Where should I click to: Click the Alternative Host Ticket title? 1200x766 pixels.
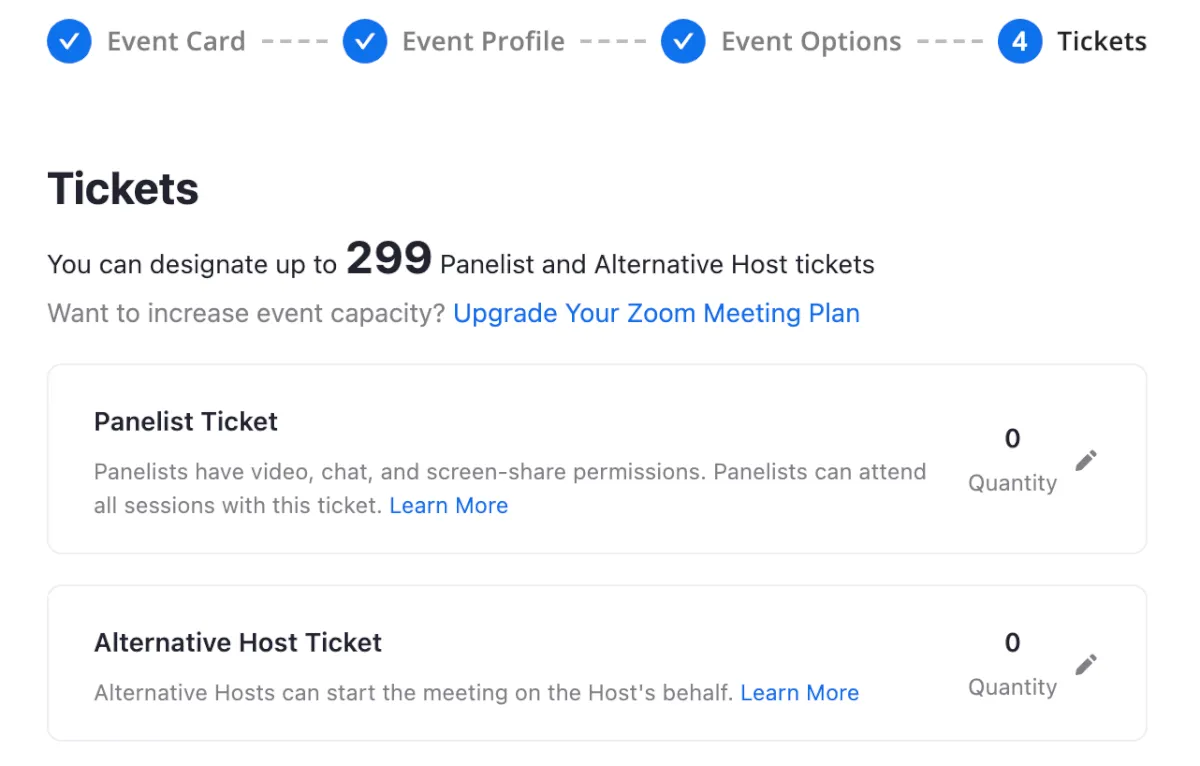tap(238, 642)
